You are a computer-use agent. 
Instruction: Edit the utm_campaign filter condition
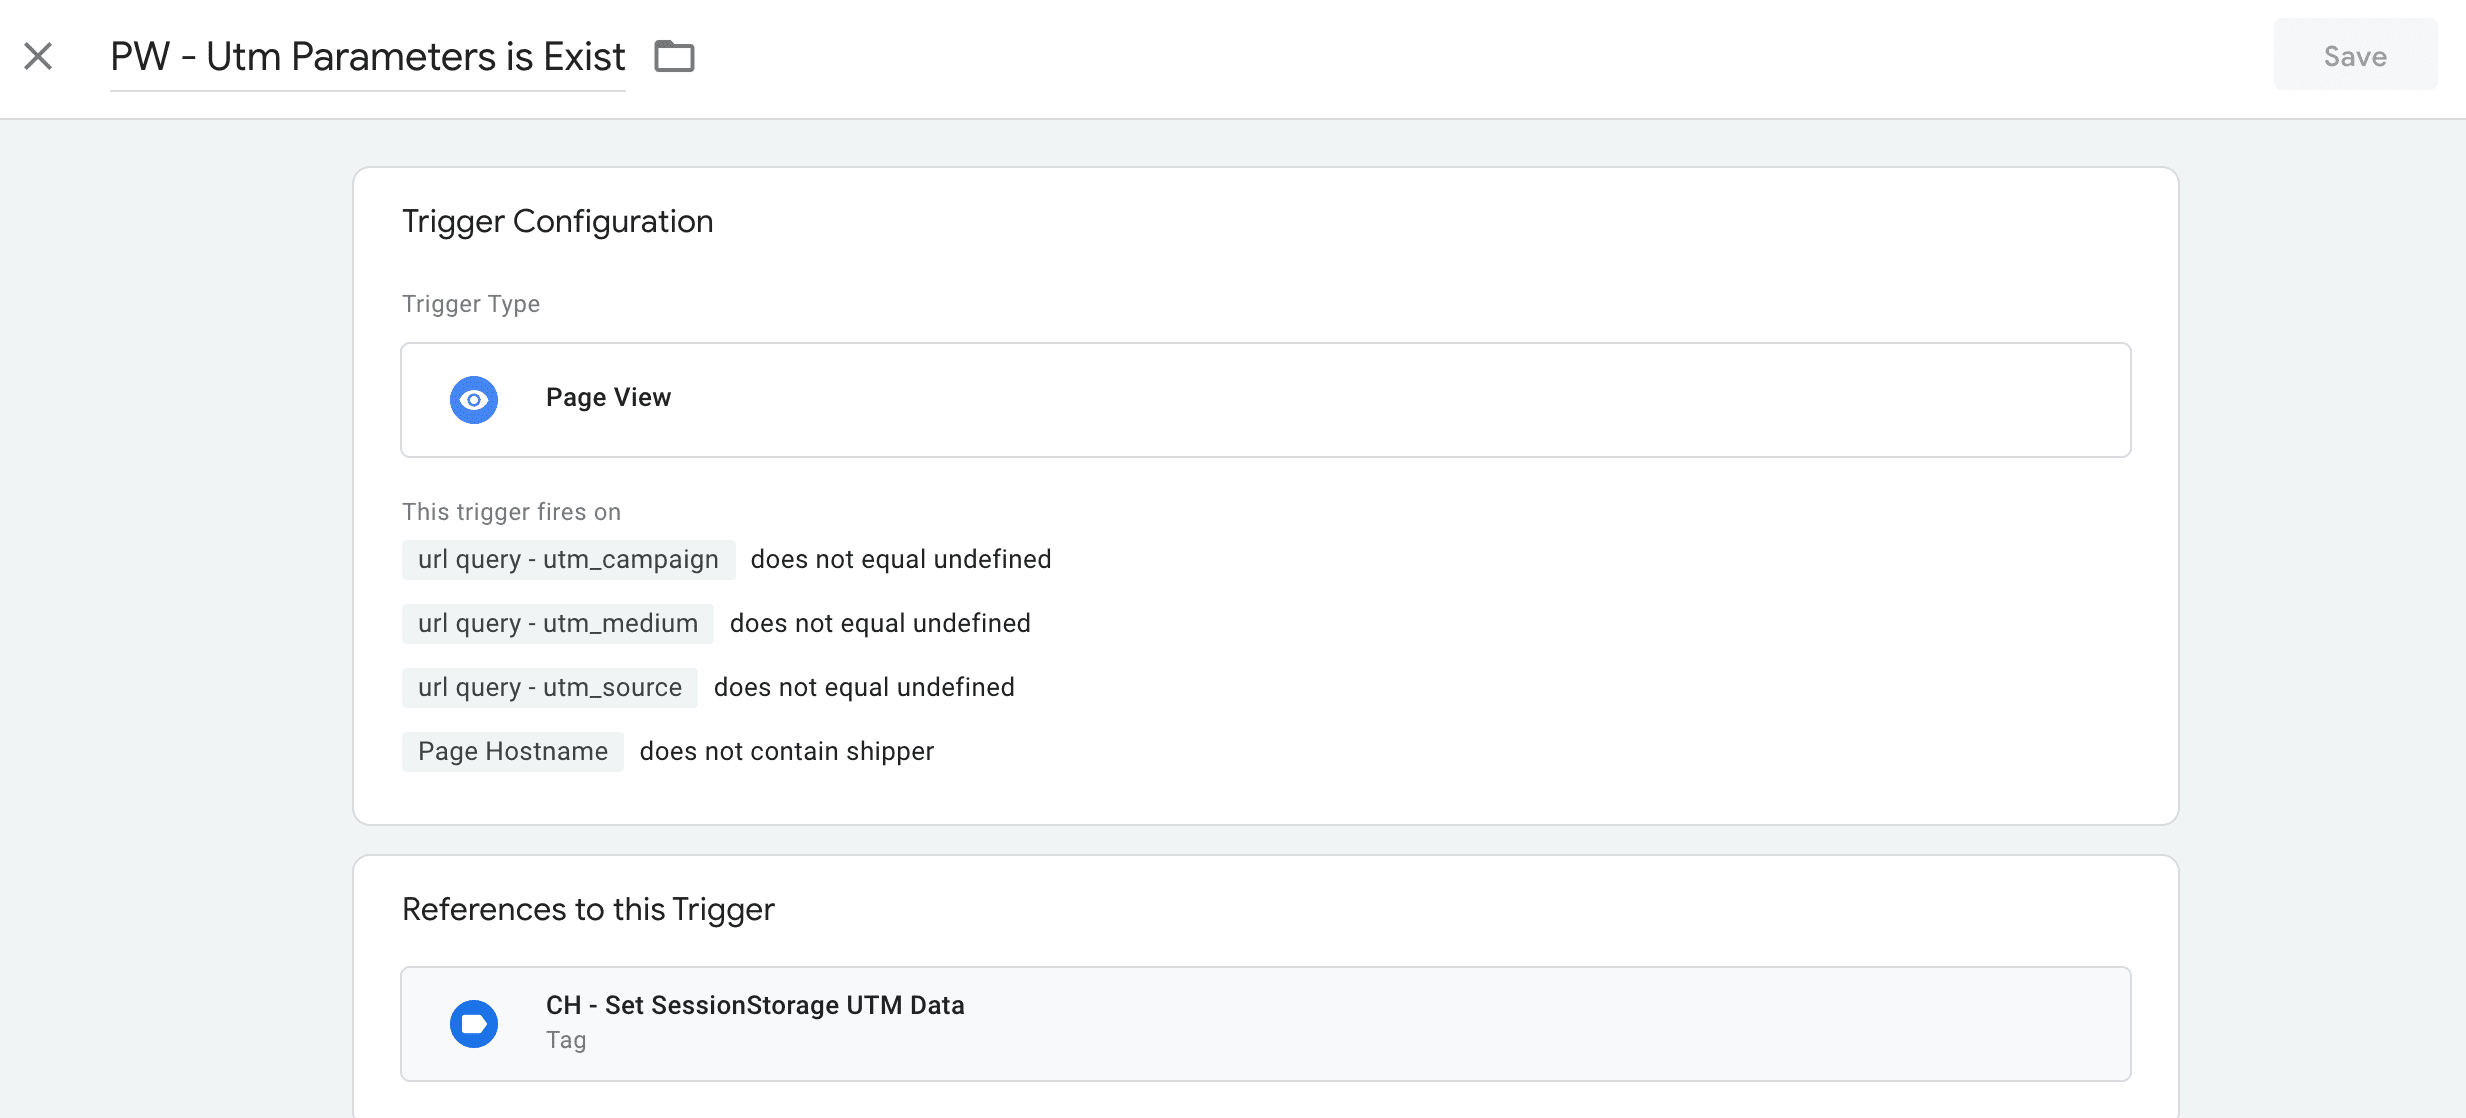tap(568, 559)
